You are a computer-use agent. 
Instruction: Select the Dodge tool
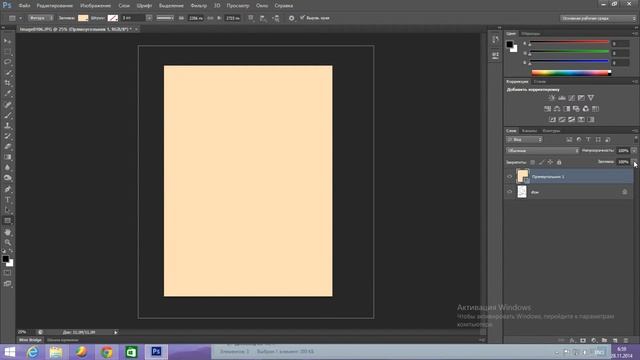[x=7, y=178]
